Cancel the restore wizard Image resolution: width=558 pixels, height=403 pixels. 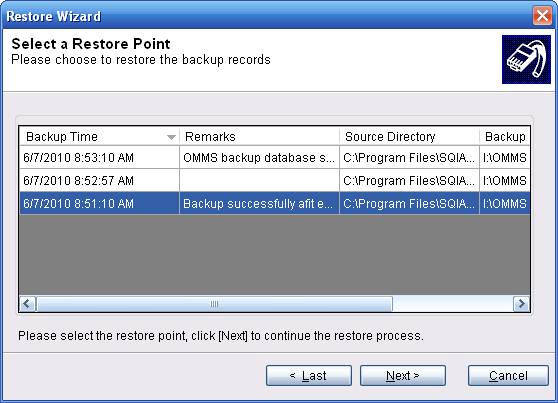coord(508,376)
